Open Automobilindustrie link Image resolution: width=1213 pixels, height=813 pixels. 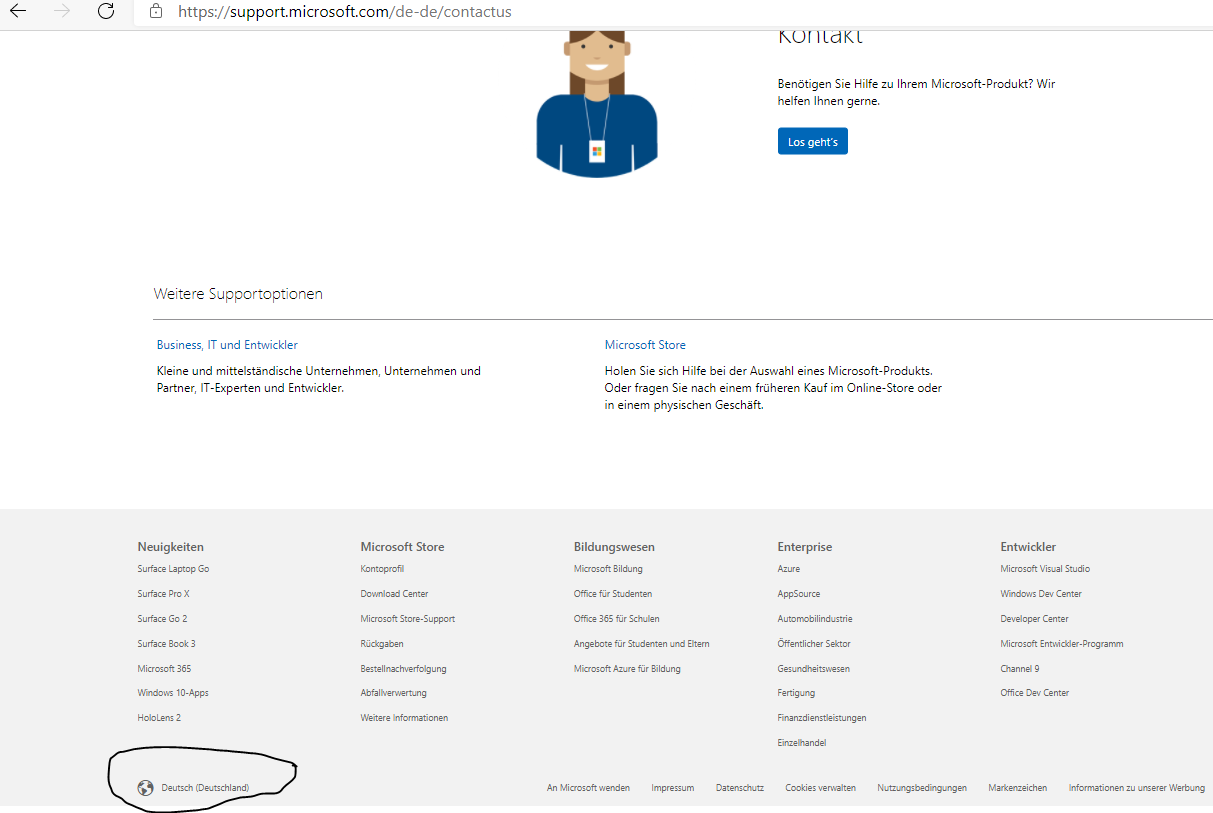(815, 619)
